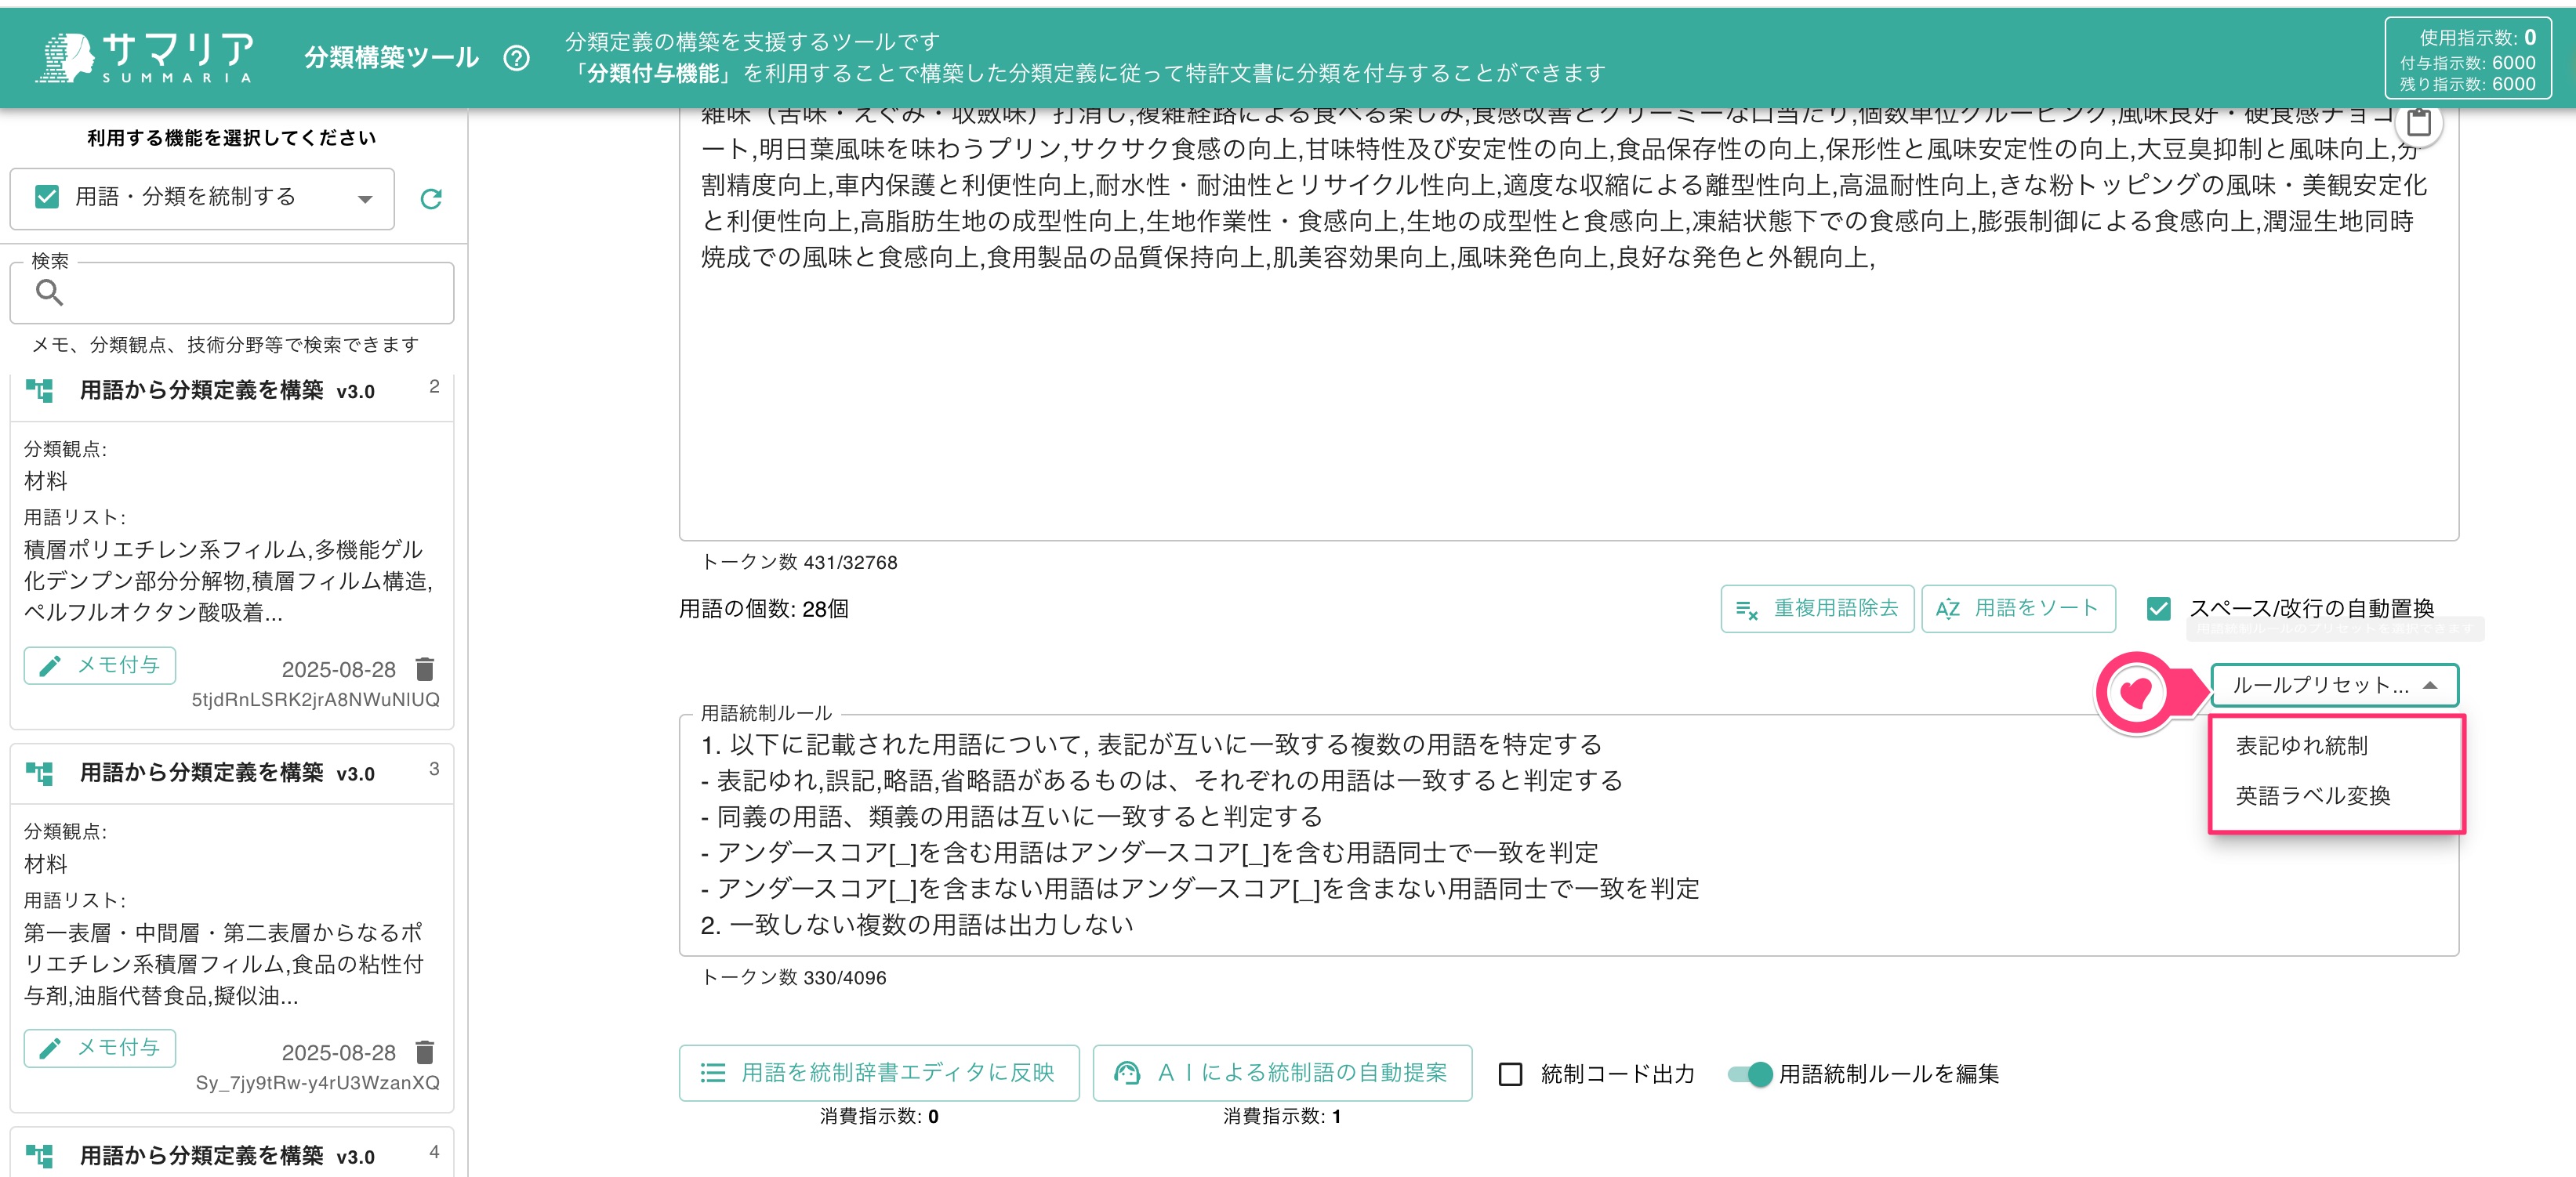Click inside the term list text area
2576x1177 pixels.
click(x=1568, y=325)
